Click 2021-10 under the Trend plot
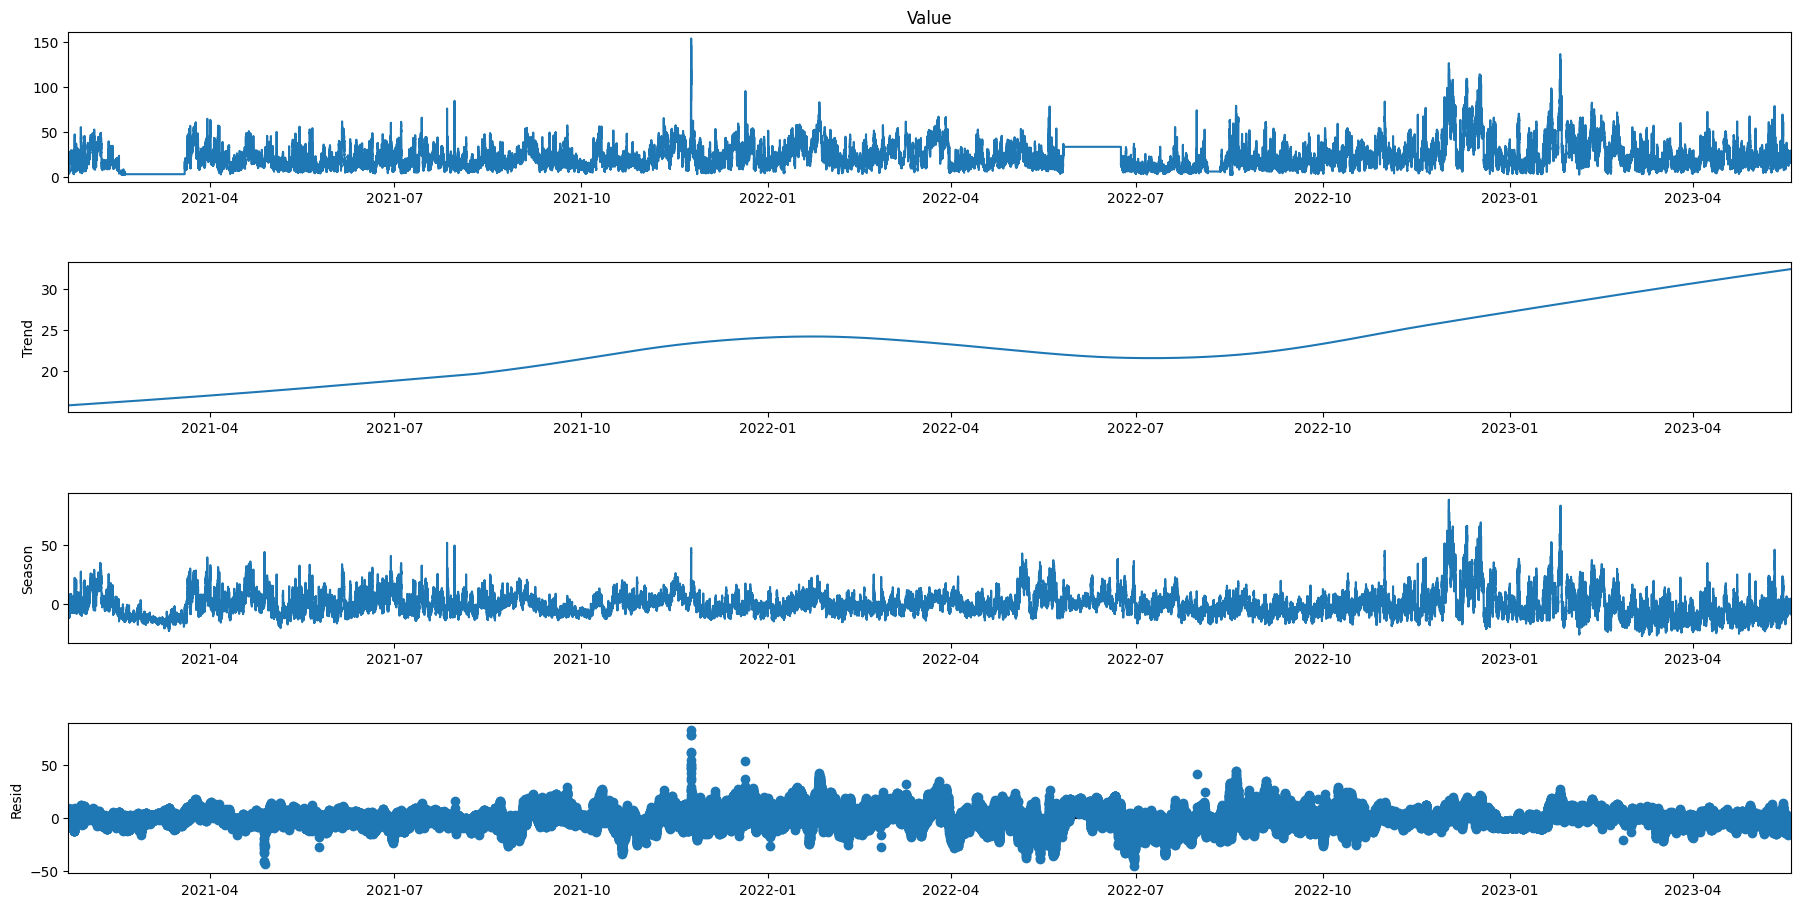Screen dimensions: 1800x907 pyautogui.click(x=581, y=428)
